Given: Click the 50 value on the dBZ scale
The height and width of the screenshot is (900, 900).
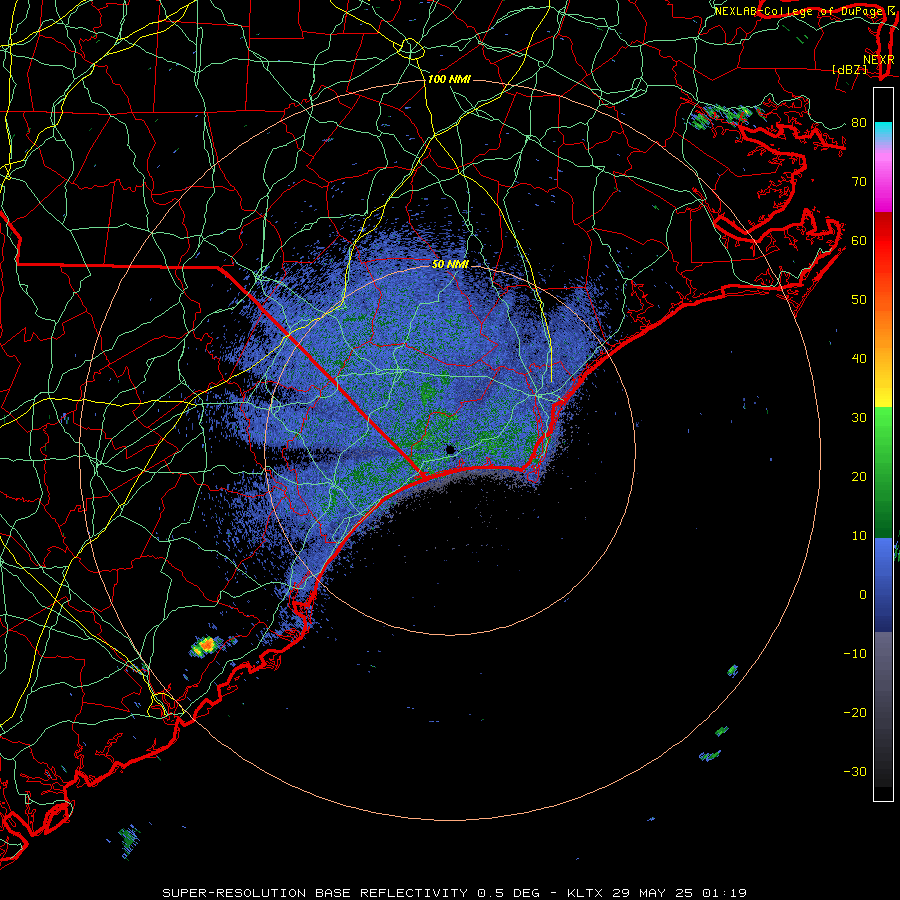Looking at the screenshot, I should [x=859, y=300].
